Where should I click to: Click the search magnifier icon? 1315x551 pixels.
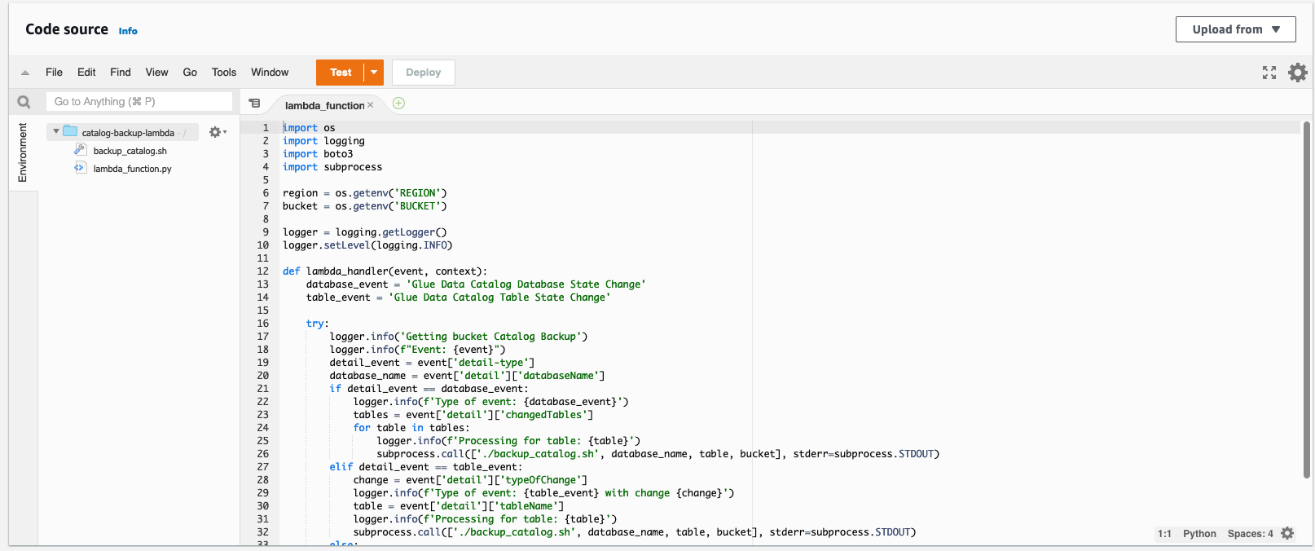click(x=23, y=102)
